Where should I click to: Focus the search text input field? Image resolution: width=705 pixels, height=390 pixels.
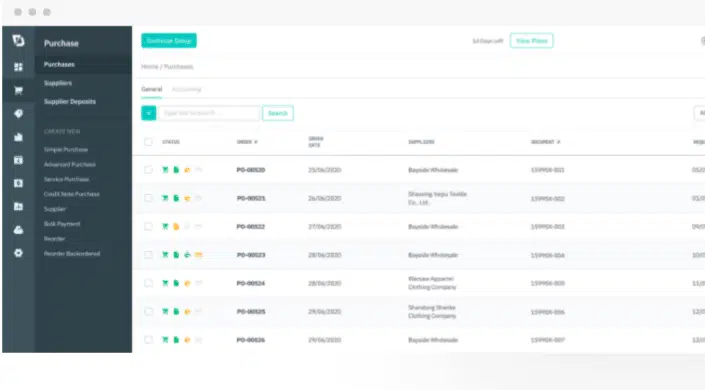click(209, 113)
